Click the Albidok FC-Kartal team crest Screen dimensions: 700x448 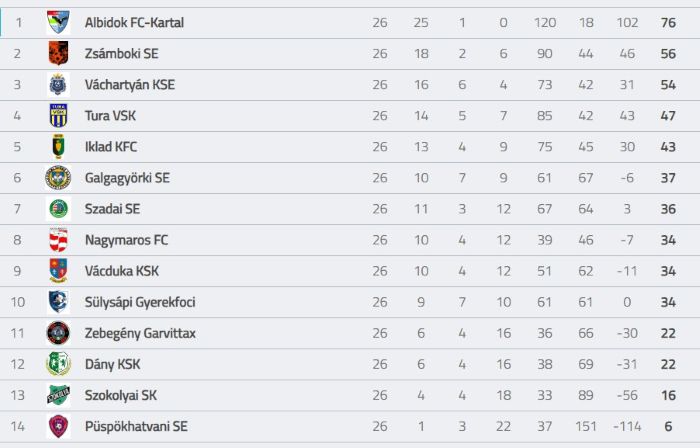pyautogui.click(x=58, y=22)
